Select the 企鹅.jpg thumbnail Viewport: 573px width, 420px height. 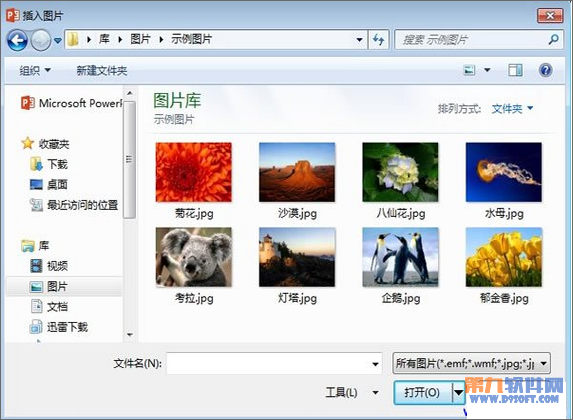click(401, 257)
